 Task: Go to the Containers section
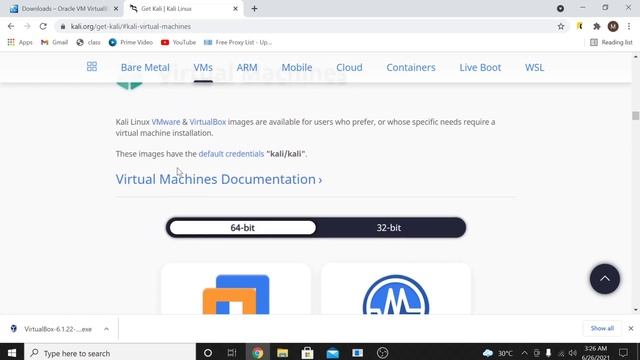(x=411, y=67)
